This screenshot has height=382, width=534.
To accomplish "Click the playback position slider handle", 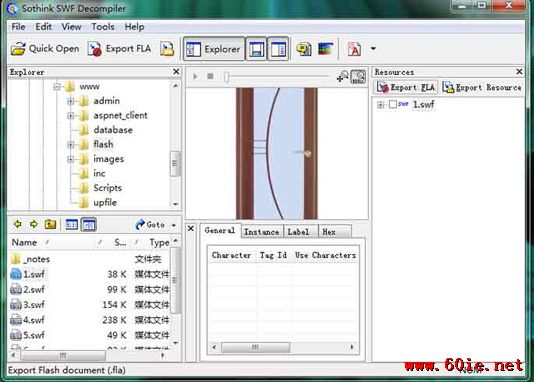I will coord(226,77).
